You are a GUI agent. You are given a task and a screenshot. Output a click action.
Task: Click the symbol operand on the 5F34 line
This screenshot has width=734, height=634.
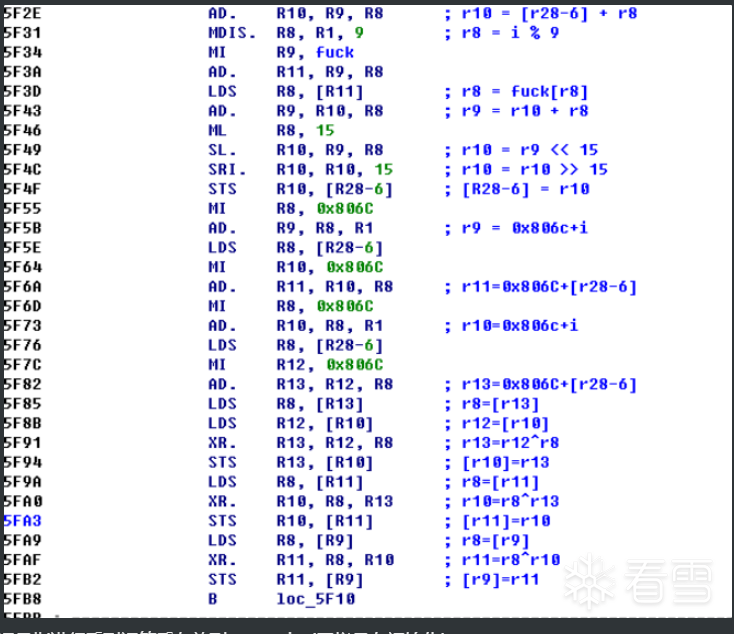(335, 52)
